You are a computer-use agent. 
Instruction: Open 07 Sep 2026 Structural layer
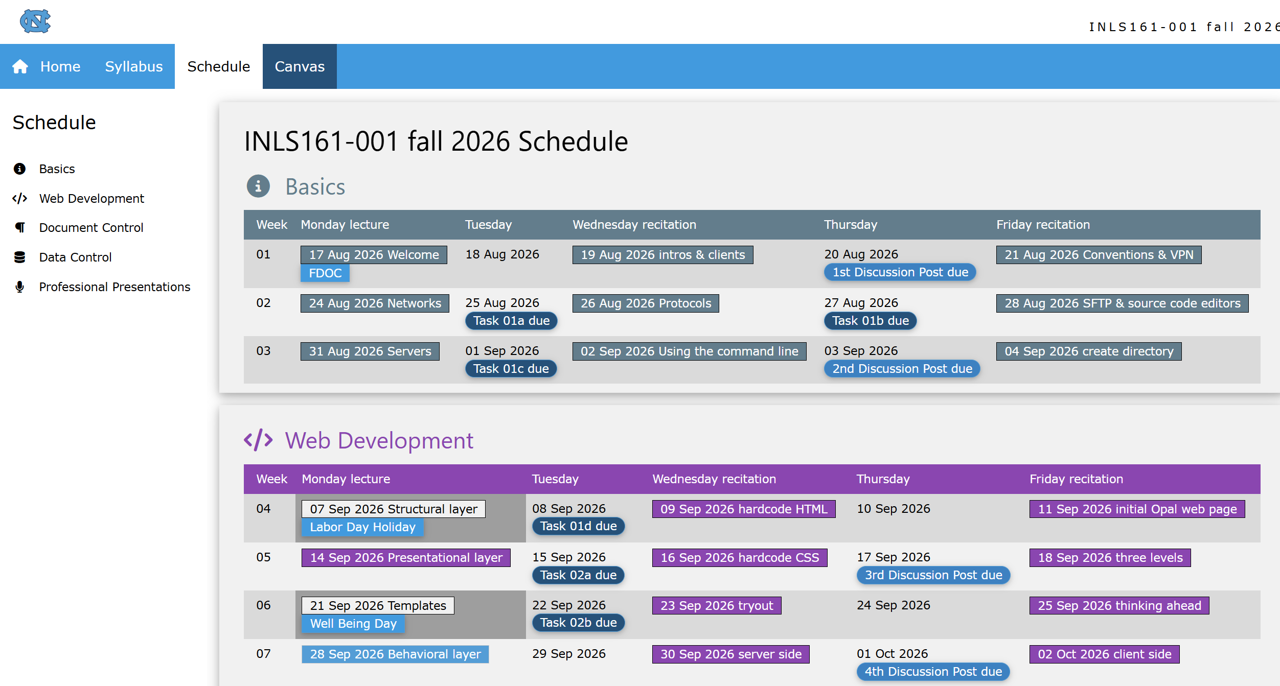click(x=394, y=509)
